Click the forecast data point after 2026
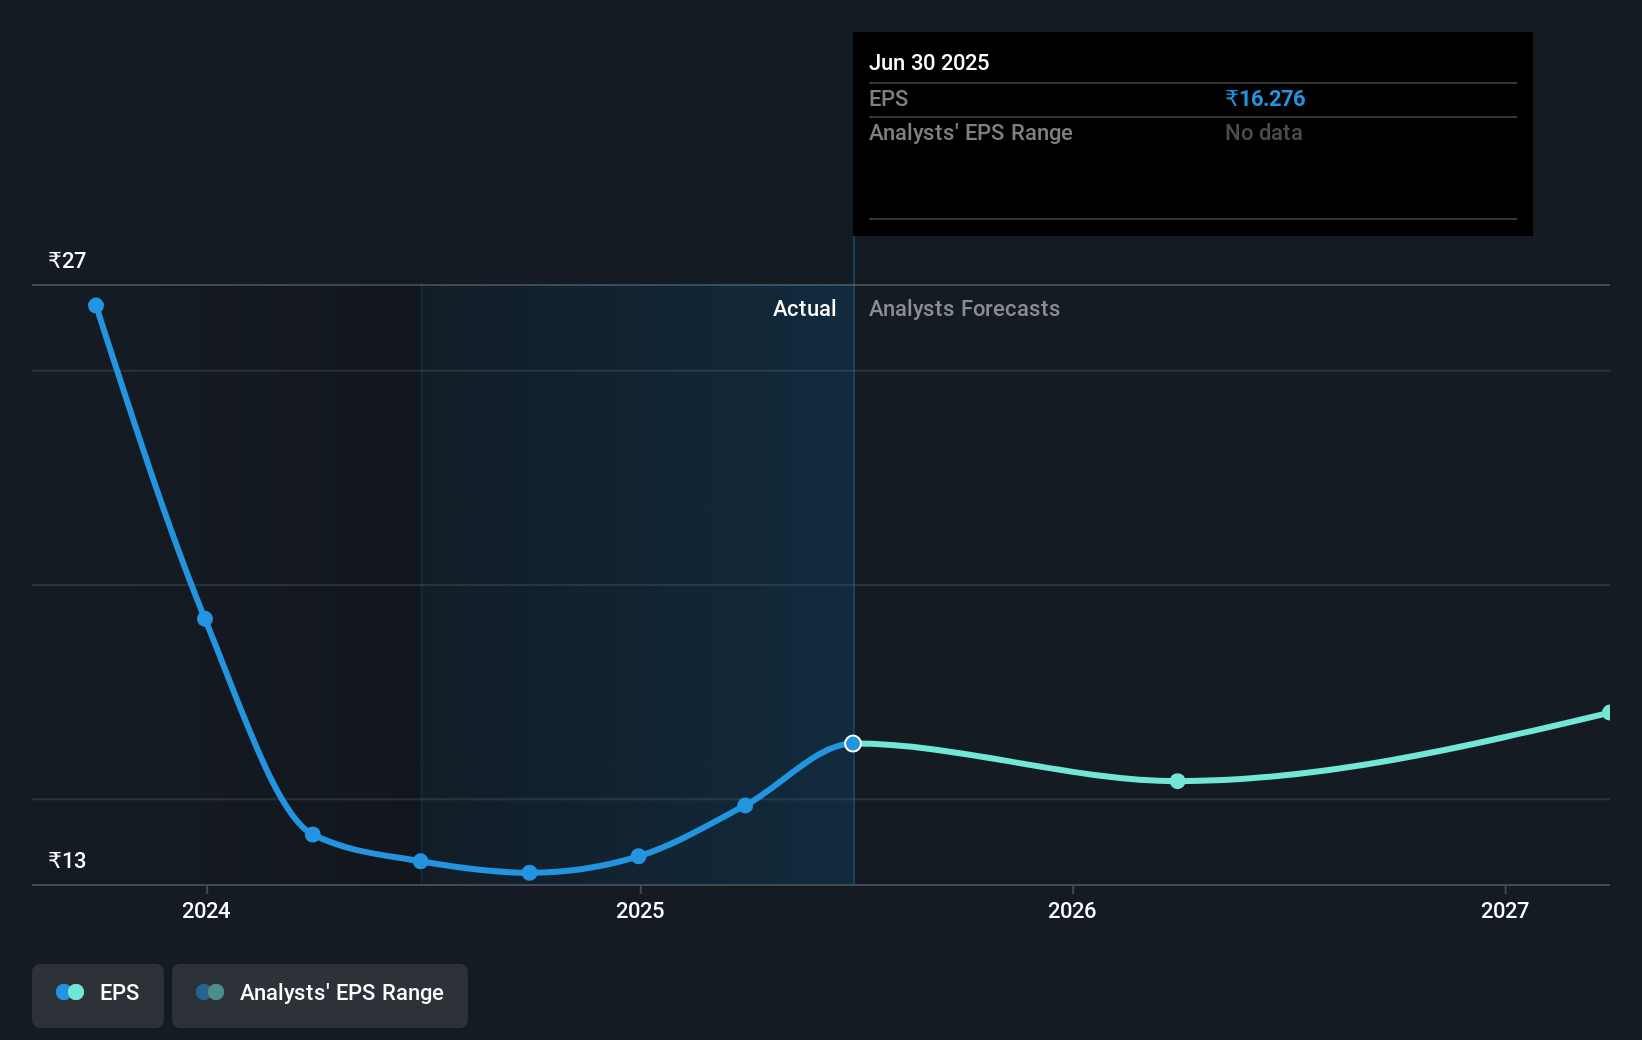The height and width of the screenshot is (1040, 1642). click(x=1178, y=781)
